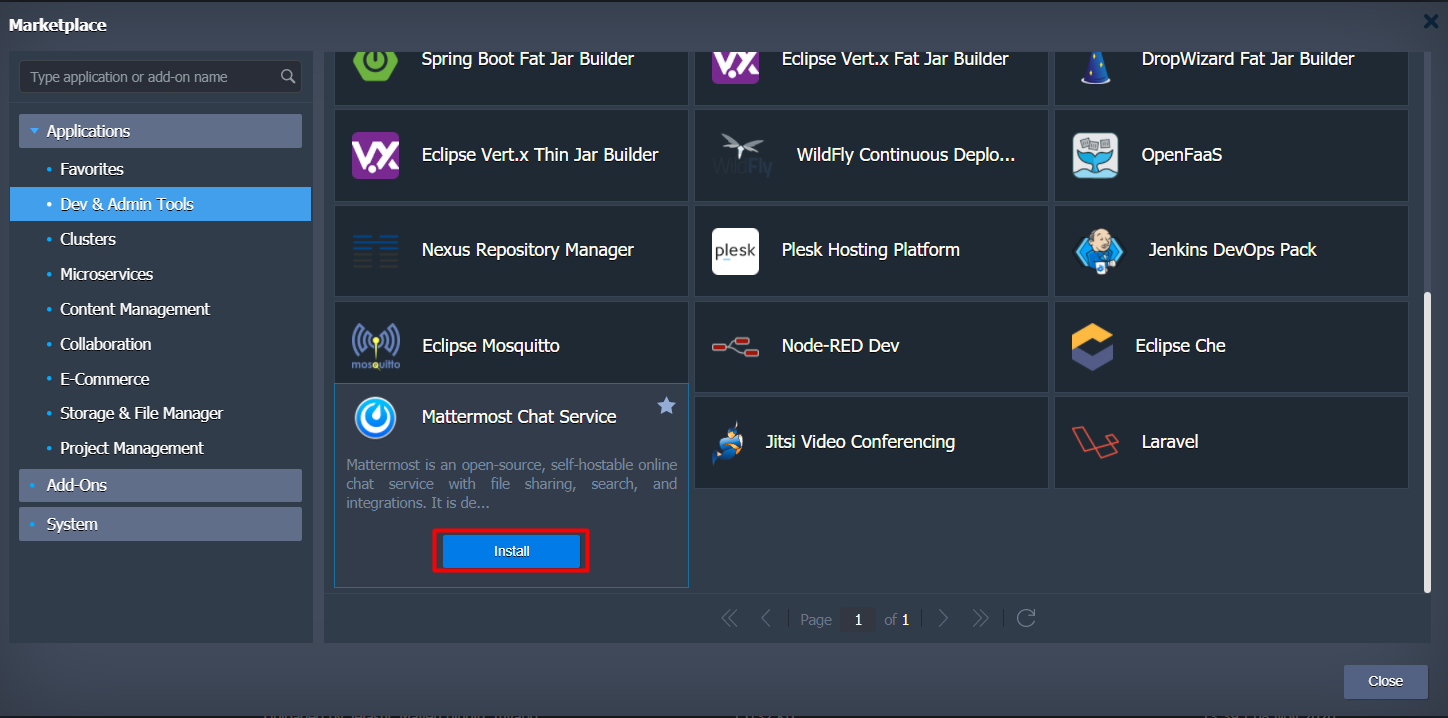This screenshot has height=718, width=1448.
Task: Select Spring Boot Fat Jar Builder title
Action: pyautogui.click(x=528, y=59)
